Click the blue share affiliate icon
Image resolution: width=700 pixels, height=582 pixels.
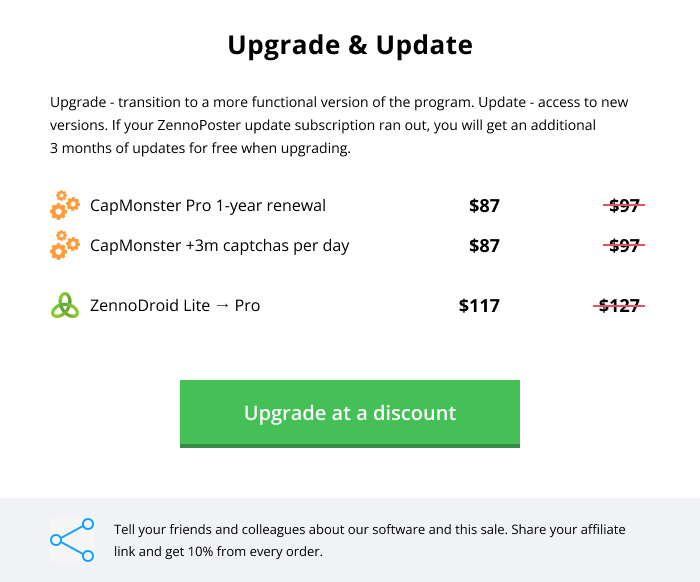tap(72, 540)
